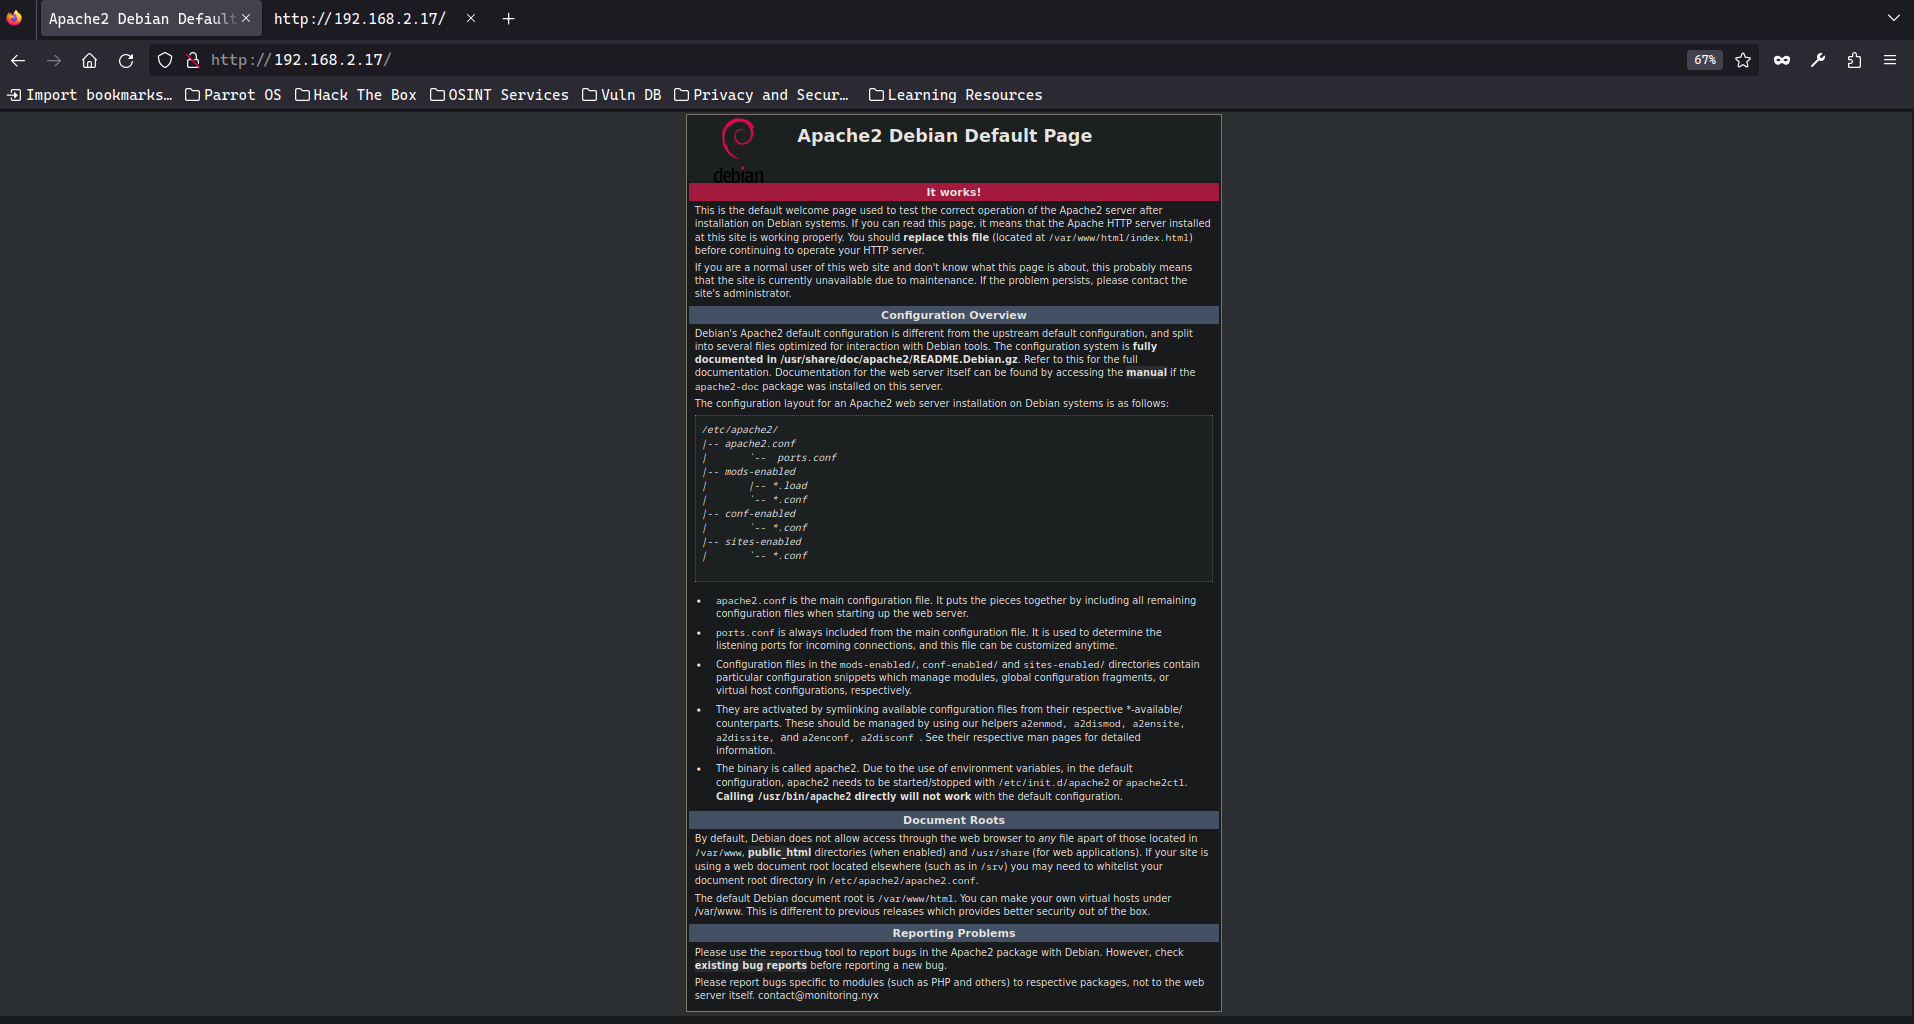Close the Apache2 Debian Default tab
Screen dimensions: 1914x1024
pos(246,18)
